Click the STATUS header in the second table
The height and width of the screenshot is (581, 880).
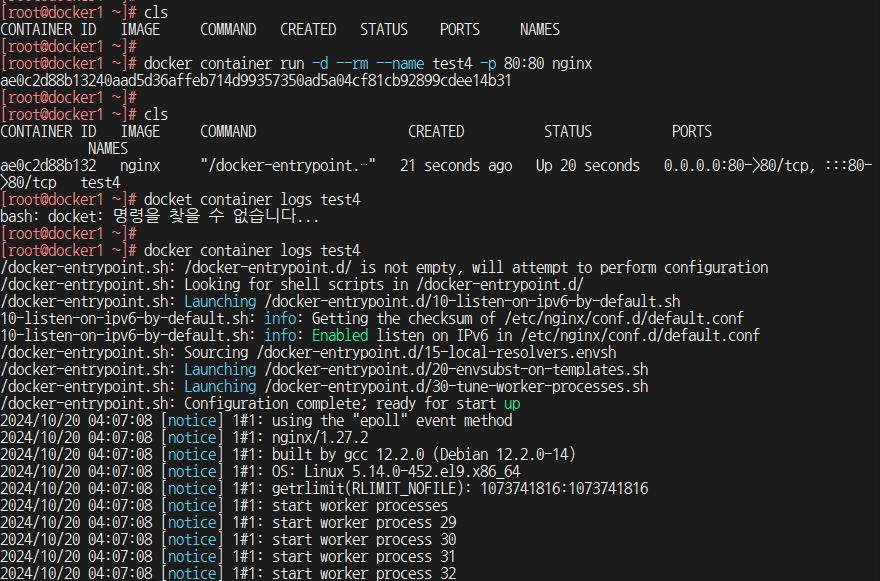pyautogui.click(x=568, y=132)
